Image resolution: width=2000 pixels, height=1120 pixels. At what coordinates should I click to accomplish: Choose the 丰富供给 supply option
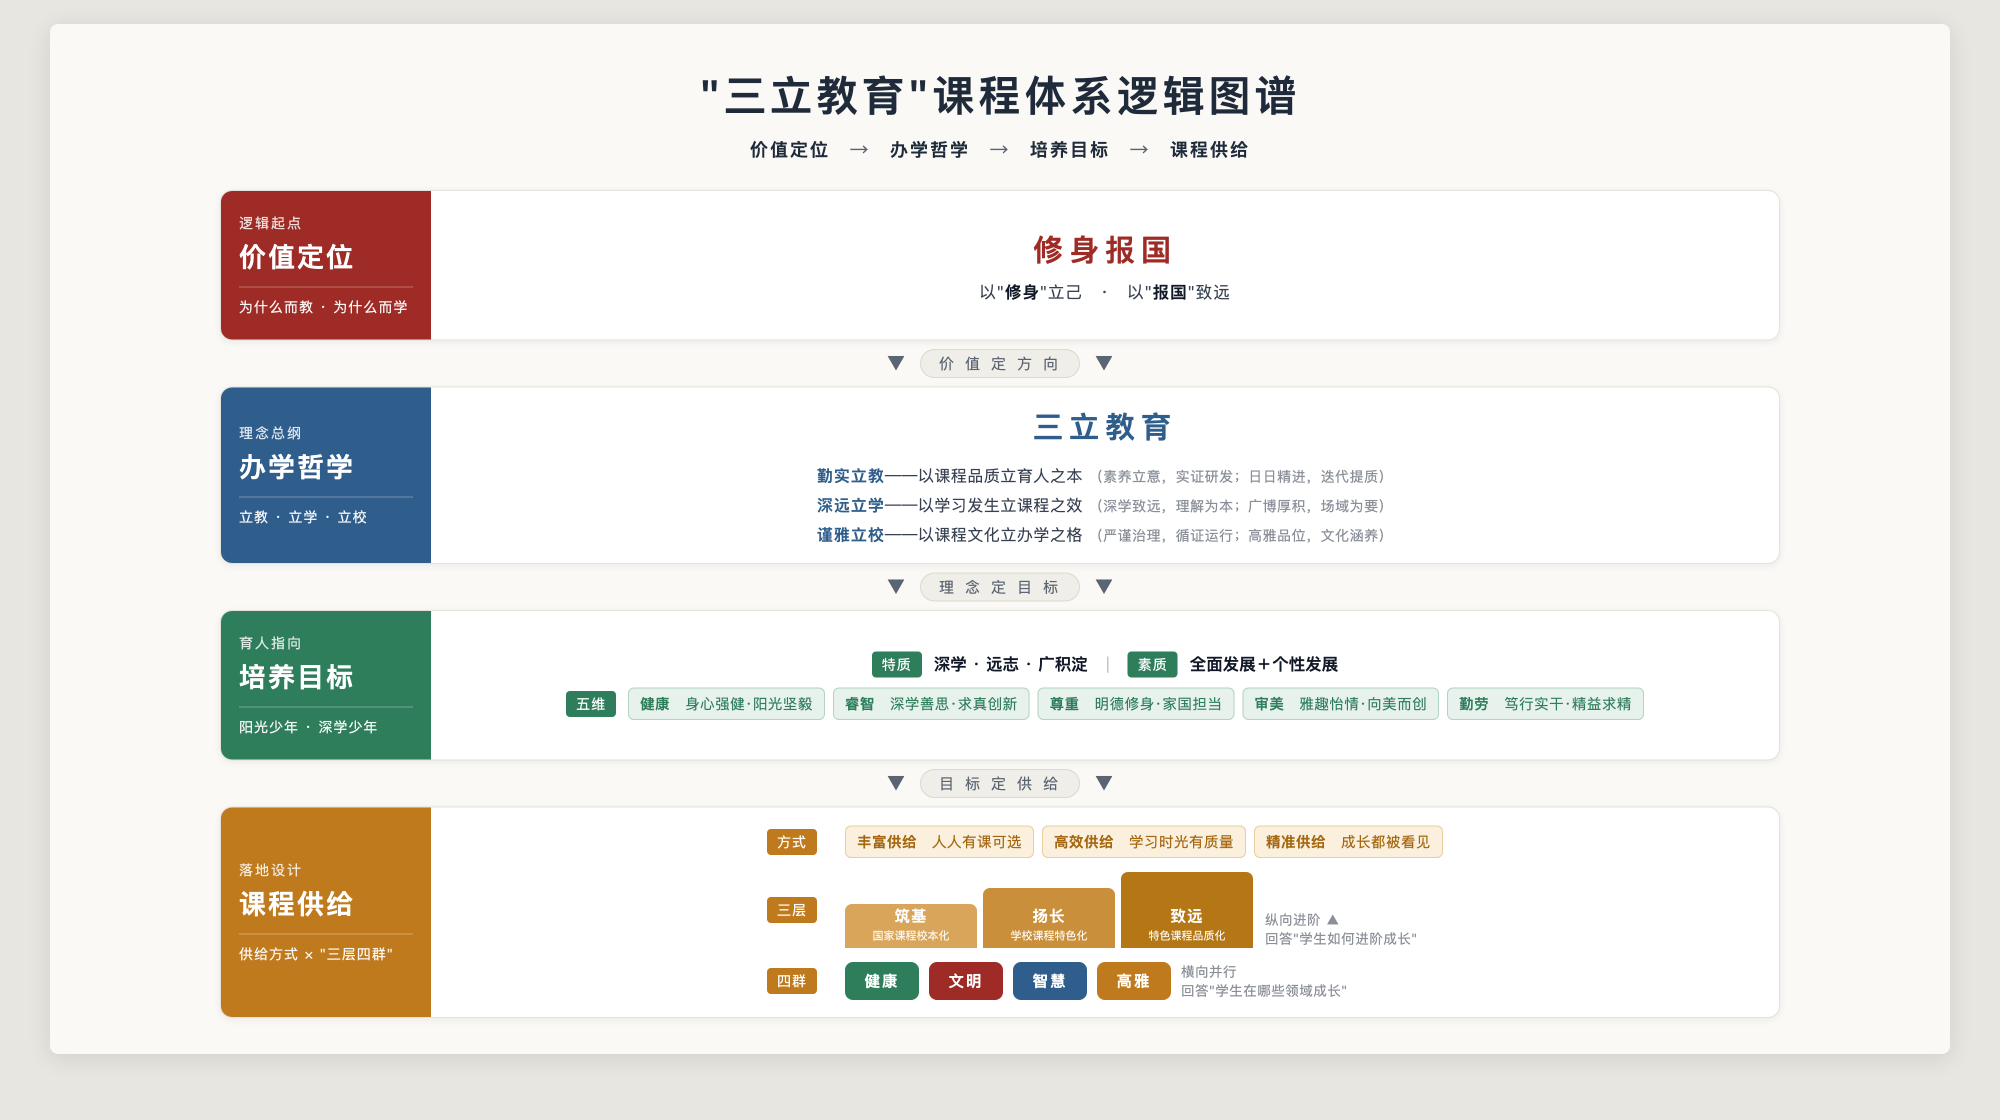(x=939, y=842)
